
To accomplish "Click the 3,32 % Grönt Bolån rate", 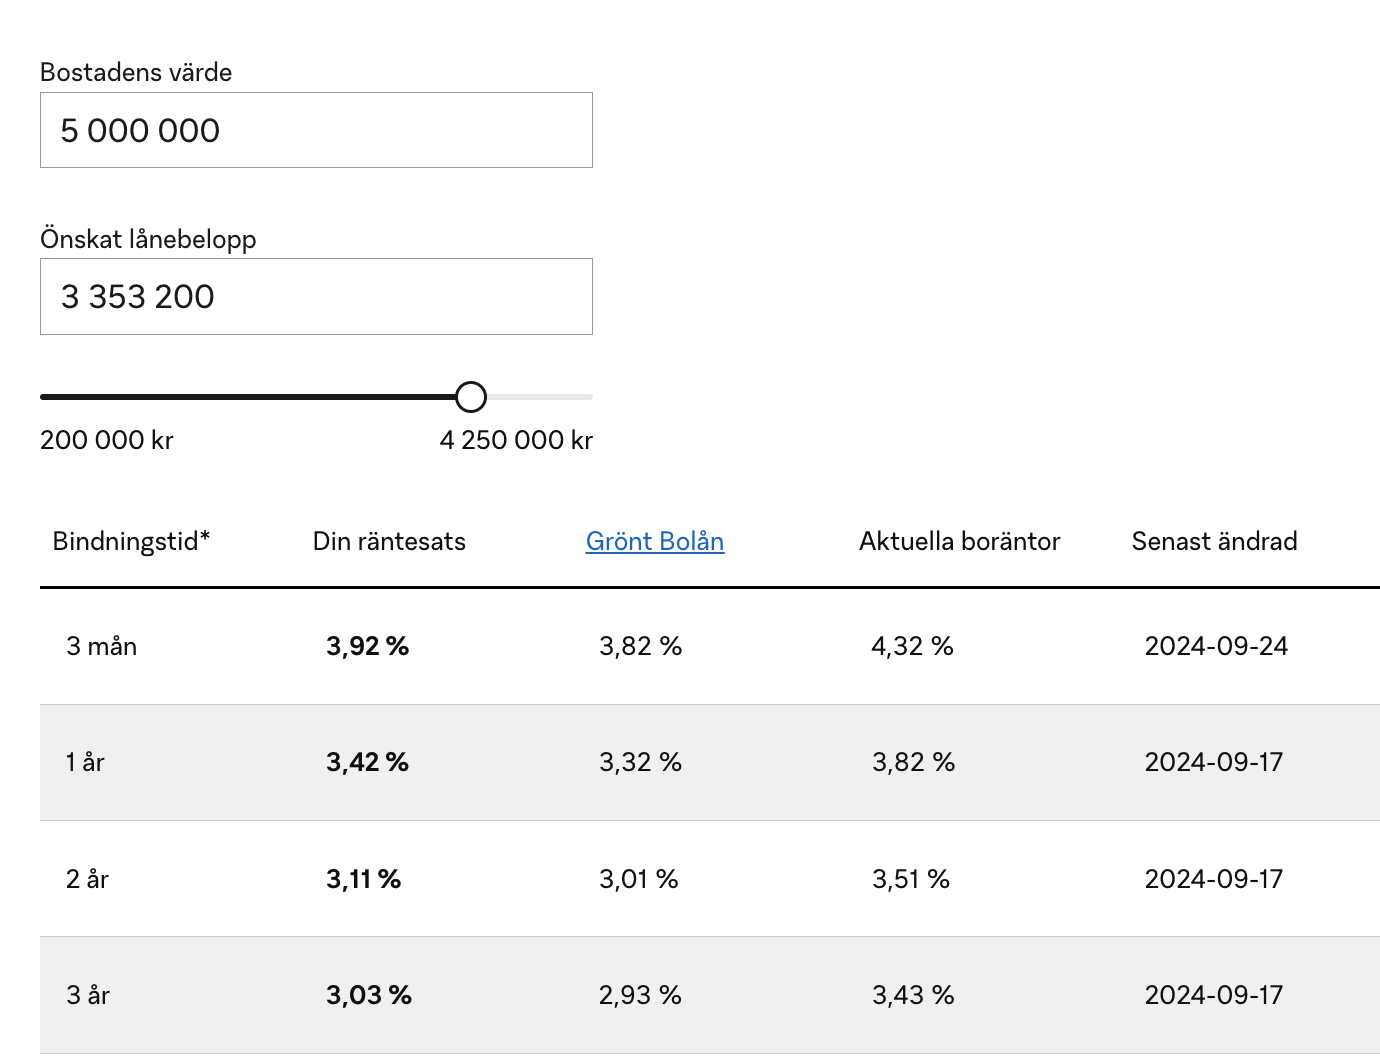I will tap(640, 763).
